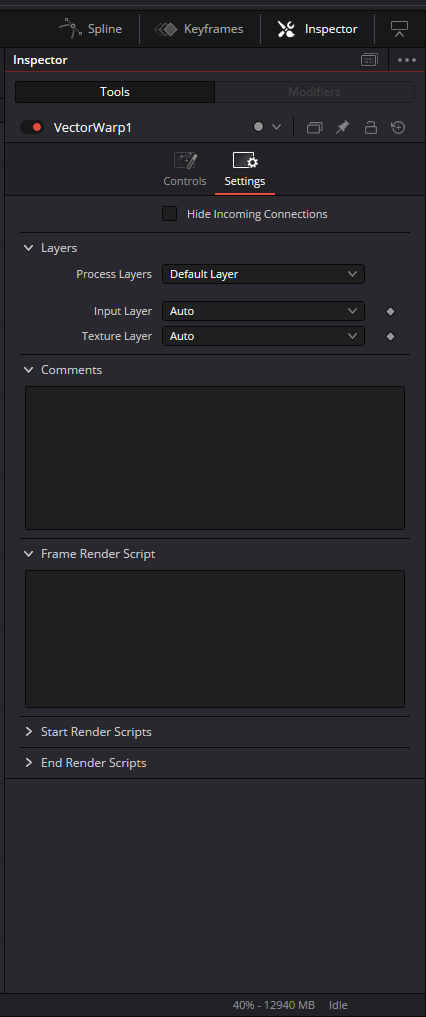
Task: Open the Inspector options three-dot menu
Action: coord(407,60)
